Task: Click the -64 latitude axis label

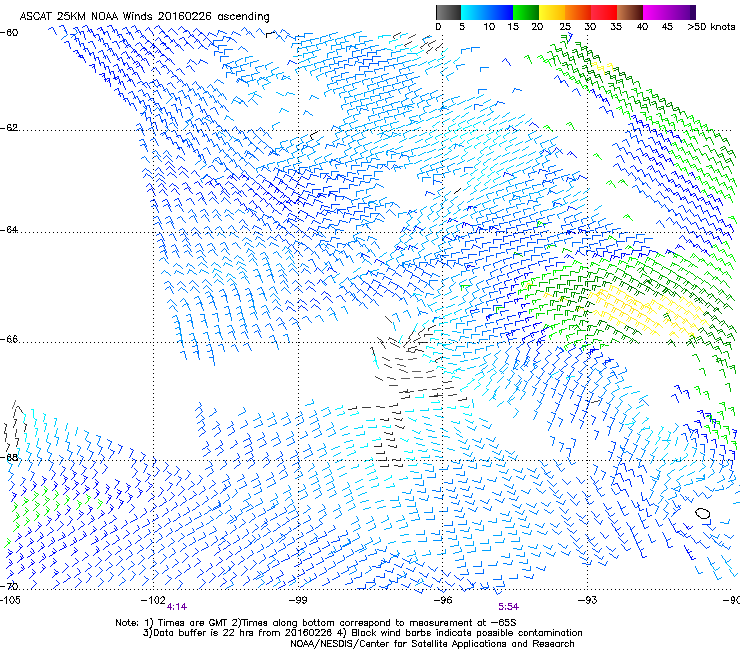Action: pyautogui.click(x=9, y=229)
